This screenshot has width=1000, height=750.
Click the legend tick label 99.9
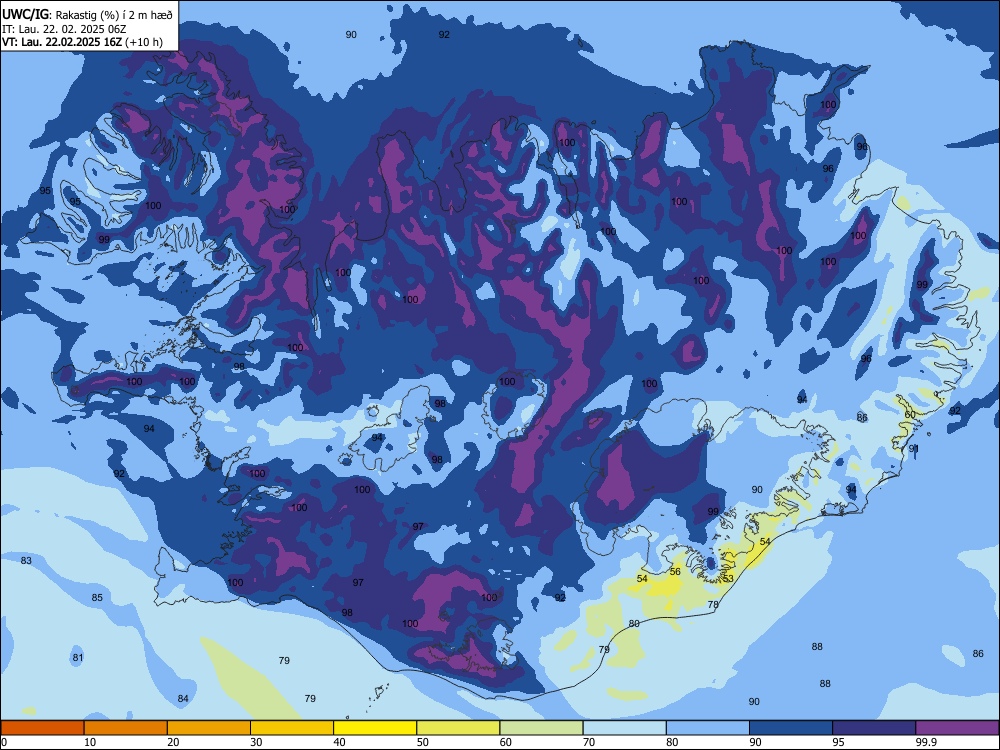[926, 742]
